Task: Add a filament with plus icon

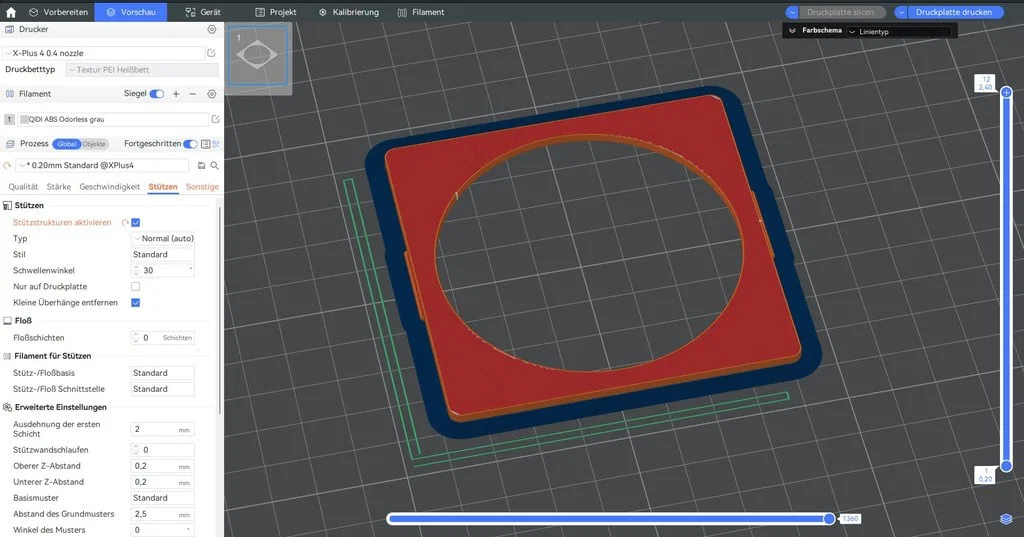Action: coord(176,94)
